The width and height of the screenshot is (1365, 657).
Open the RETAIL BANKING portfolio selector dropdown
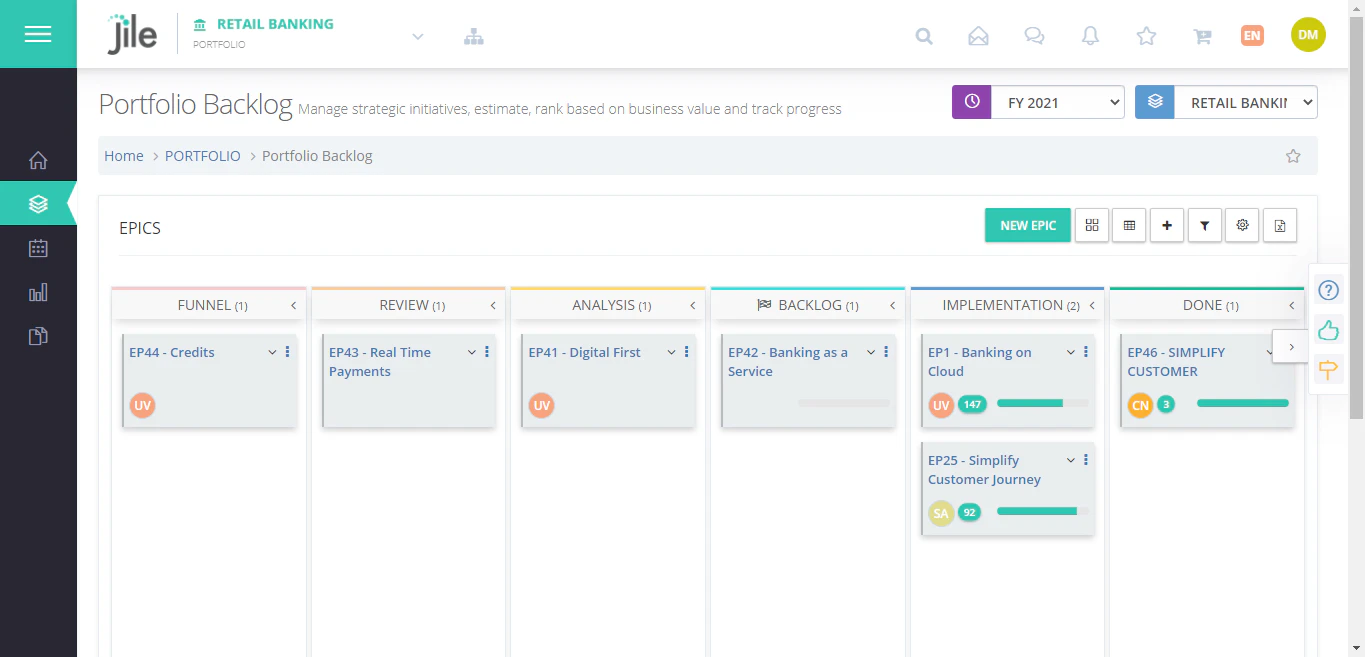[1246, 101]
